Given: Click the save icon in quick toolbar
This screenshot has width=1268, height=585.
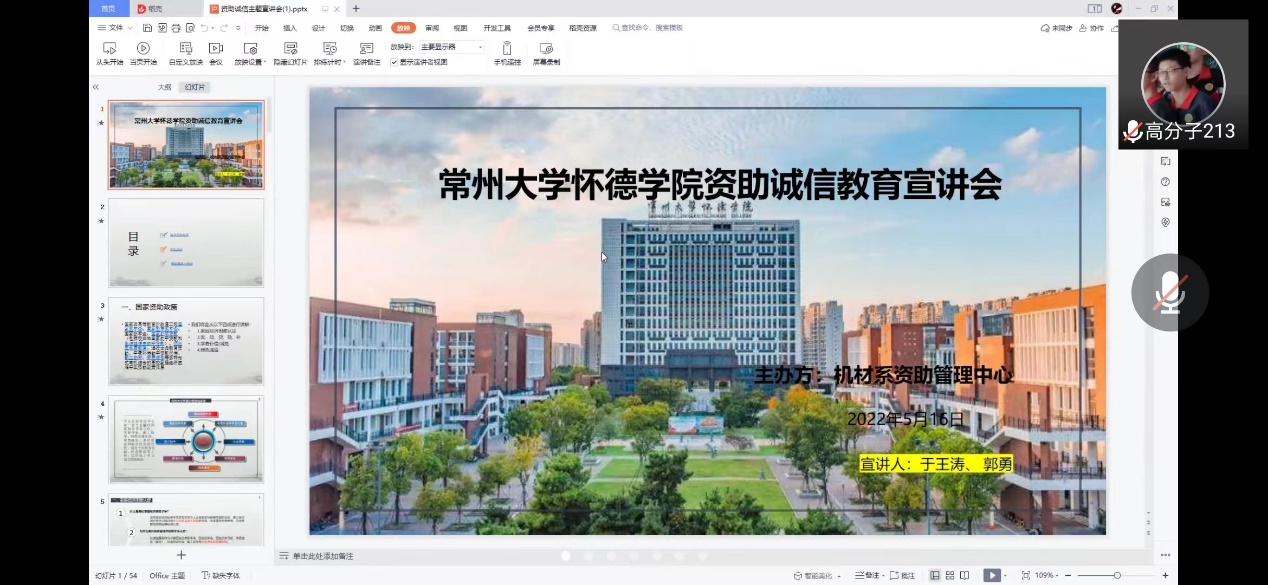Looking at the screenshot, I should 148,28.
